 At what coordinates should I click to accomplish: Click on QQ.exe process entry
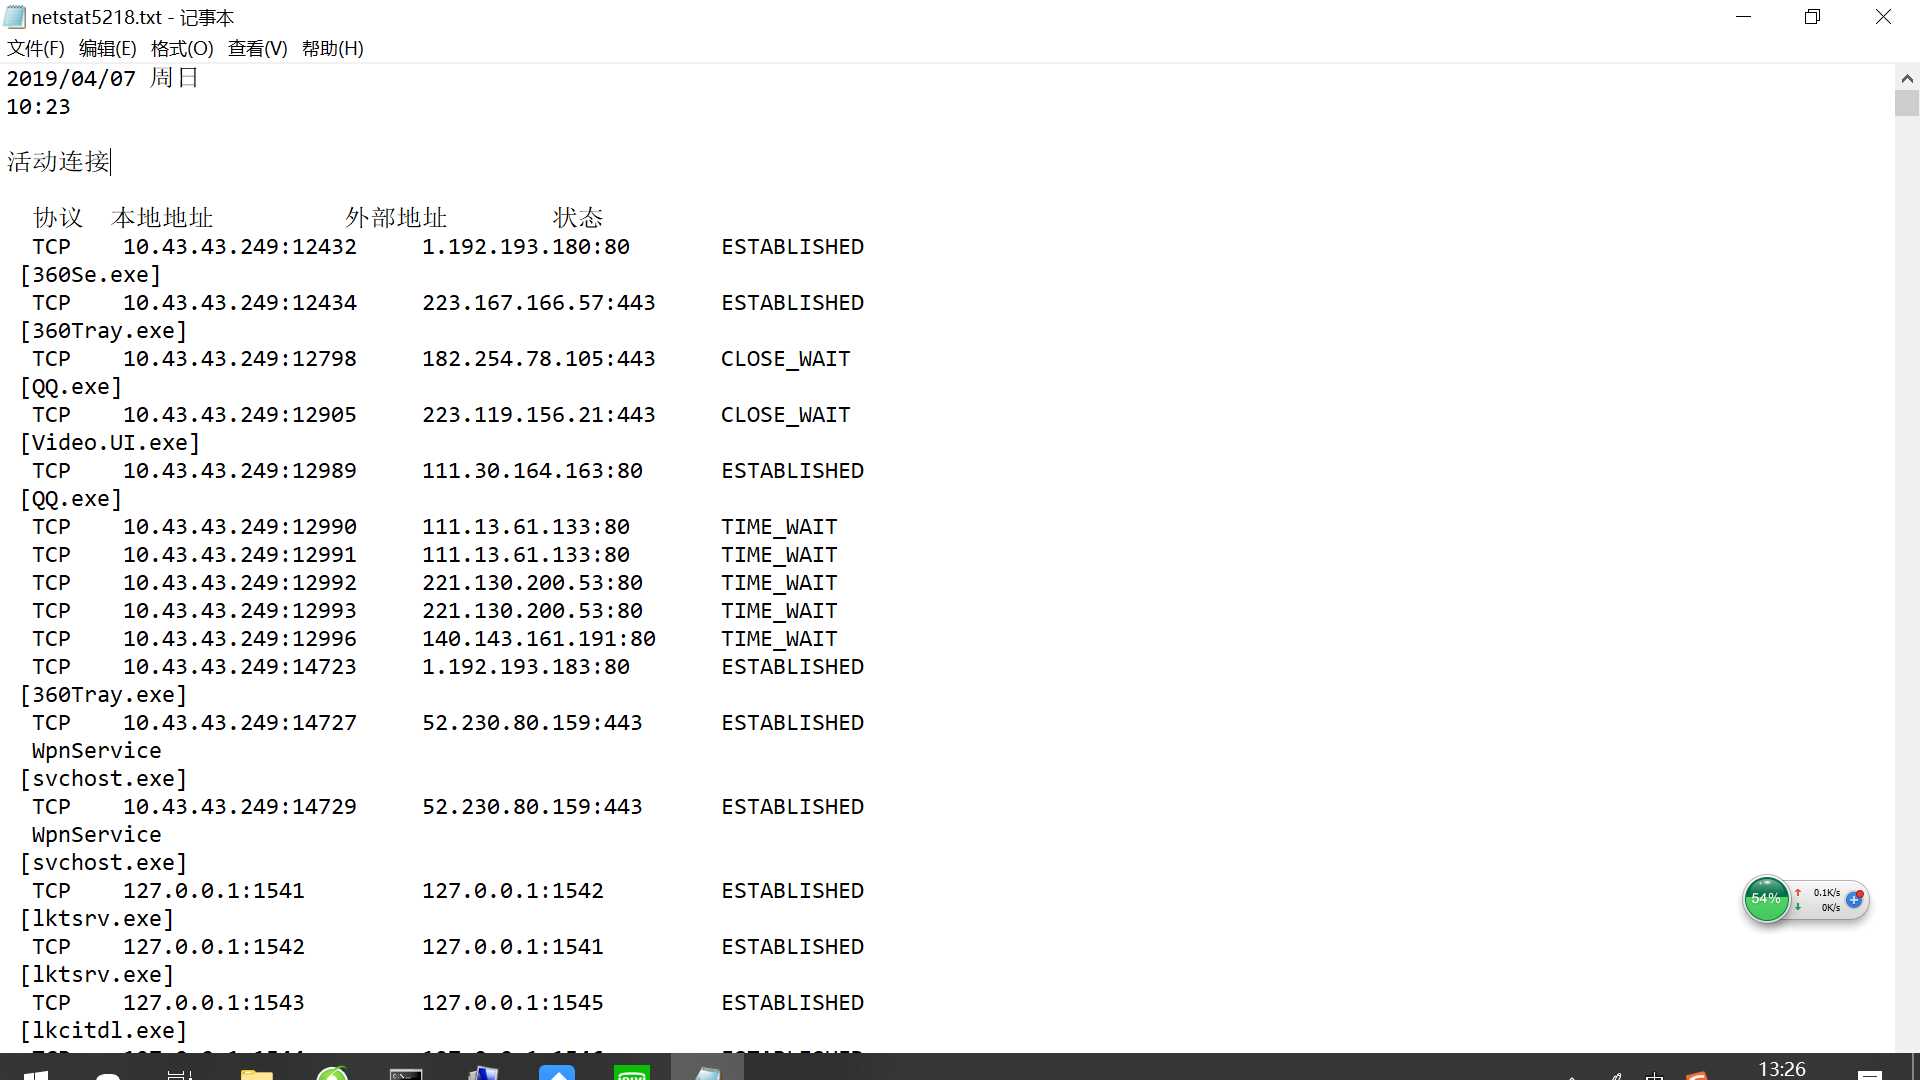pyautogui.click(x=71, y=386)
